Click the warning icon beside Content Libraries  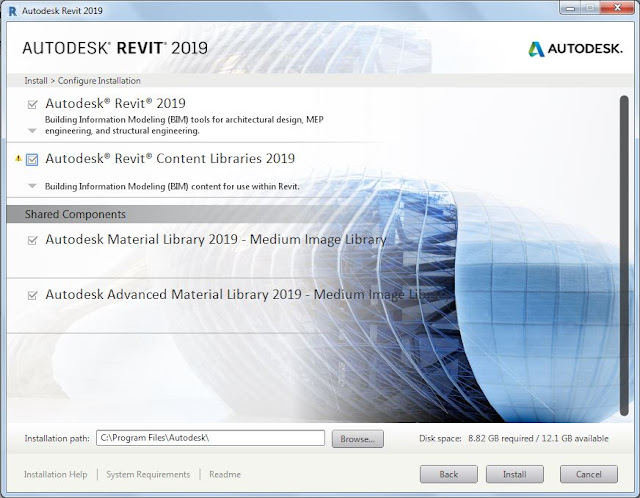(18, 158)
